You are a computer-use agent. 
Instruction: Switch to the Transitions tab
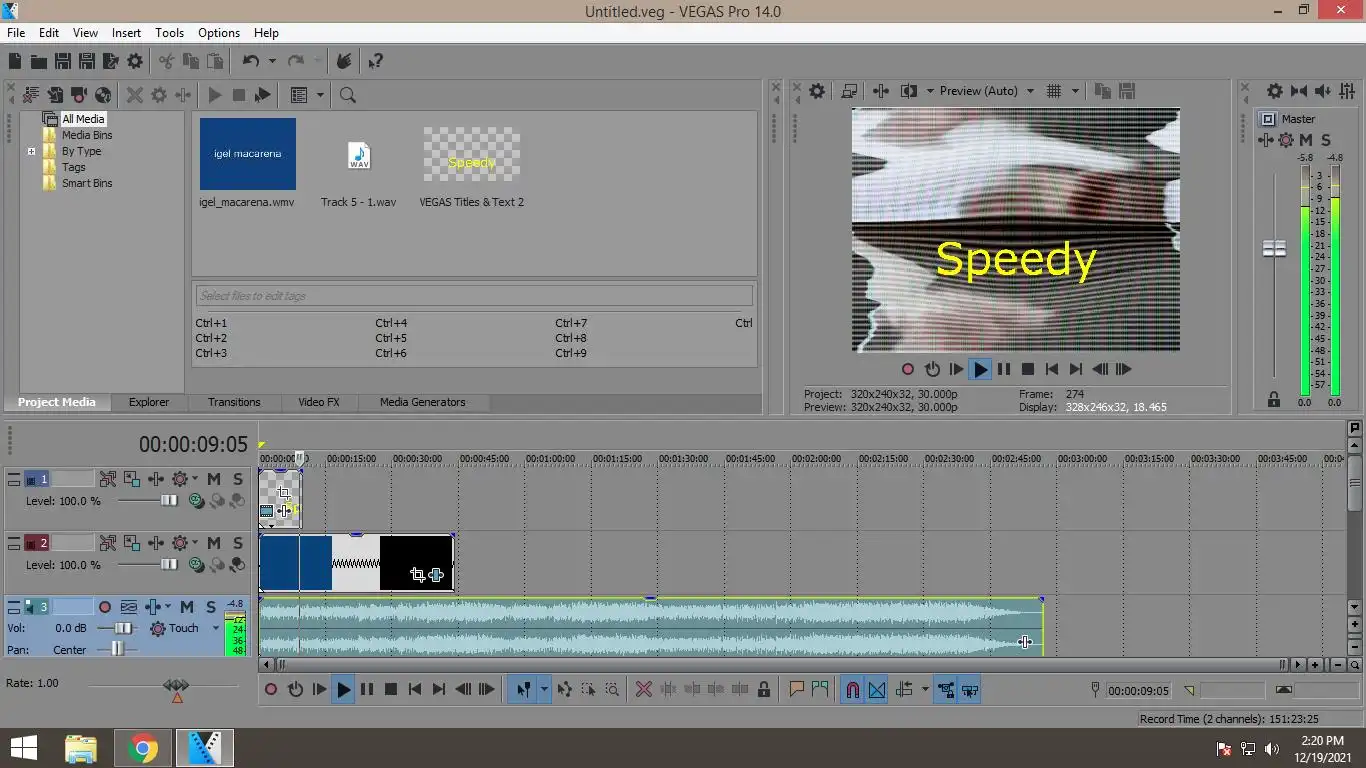point(234,402)
